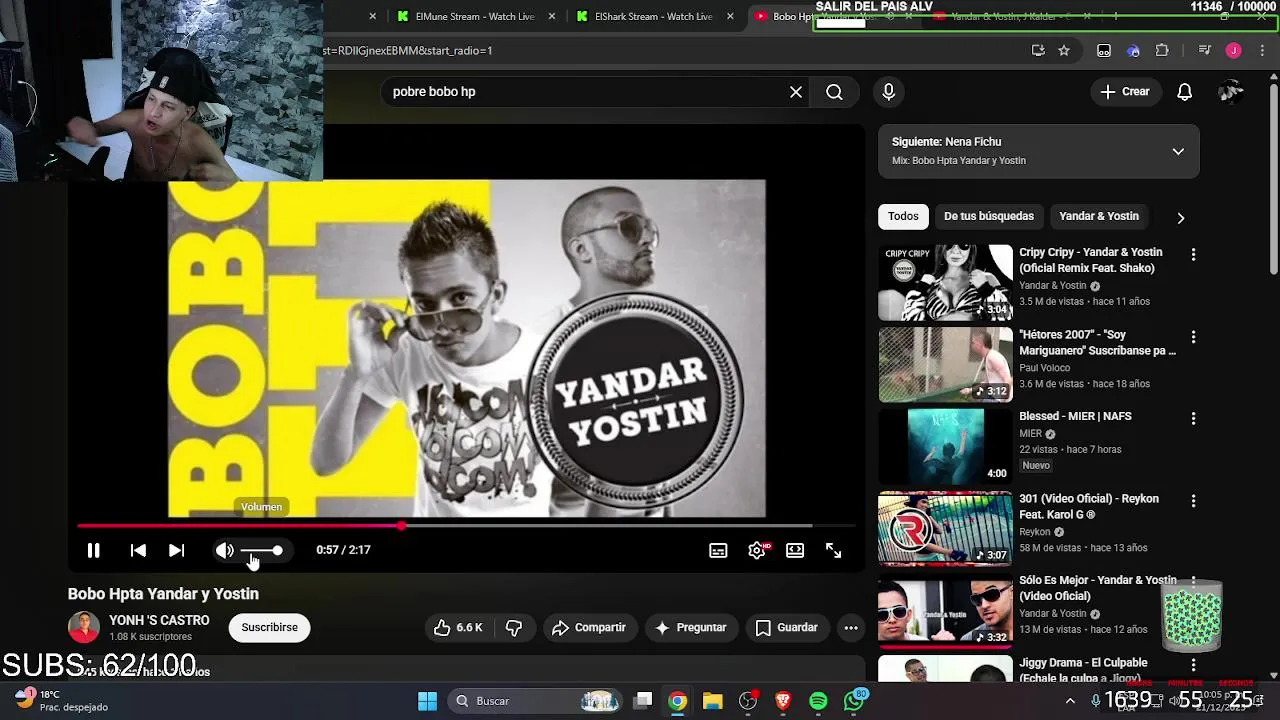Open options for Blessed - MIER video
Image resolution: width=1280 pixels, height=720 pixels.
(1193, 419)
